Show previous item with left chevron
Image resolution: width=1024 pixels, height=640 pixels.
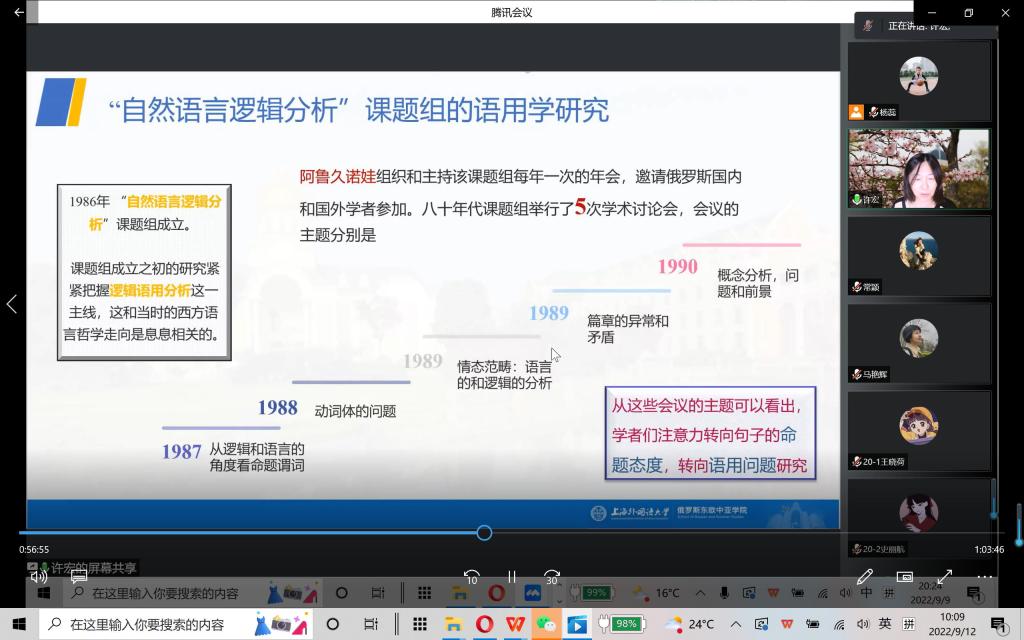pyautogui.click(x=12, y=304)
